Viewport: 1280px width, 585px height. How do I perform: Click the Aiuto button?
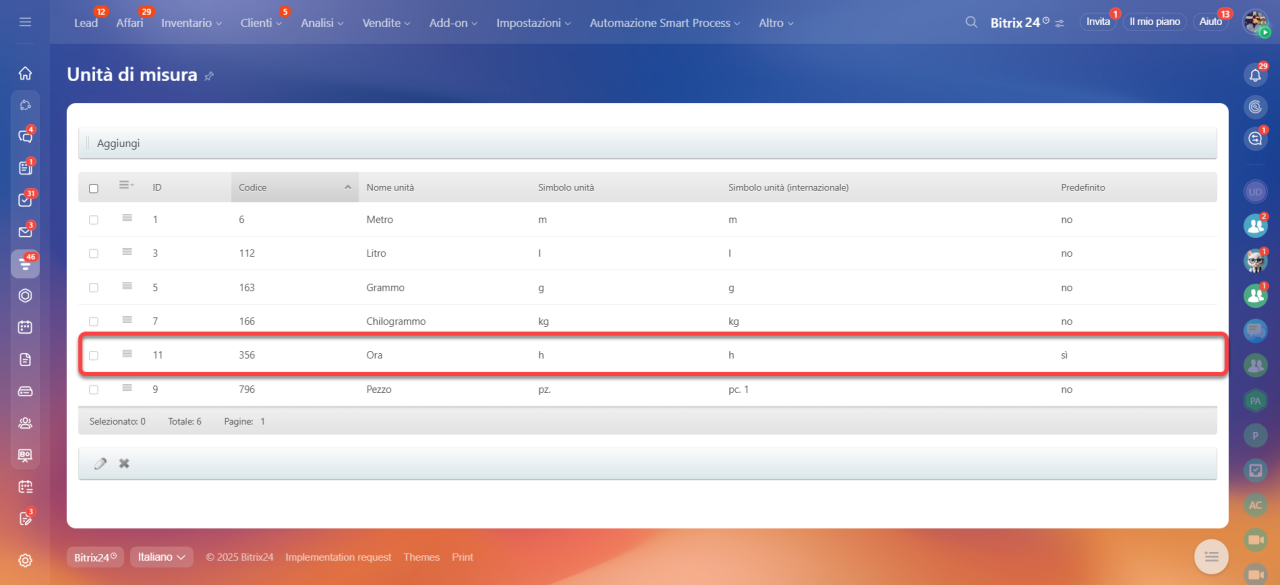1210,21
